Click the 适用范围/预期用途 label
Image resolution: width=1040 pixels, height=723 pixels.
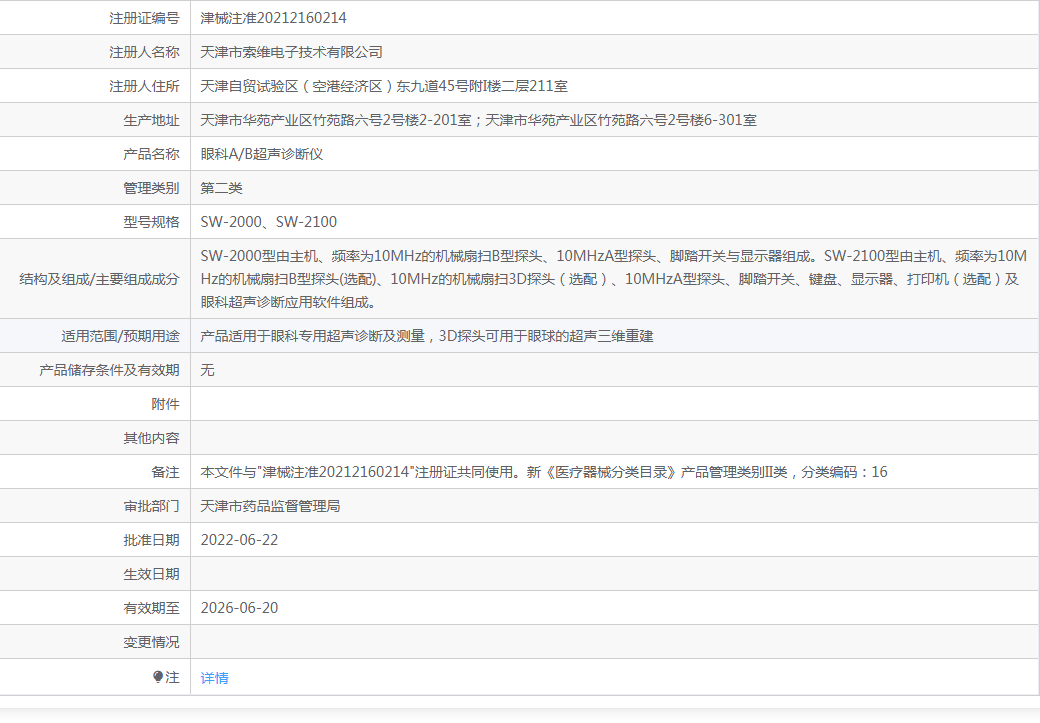(120, 336)
